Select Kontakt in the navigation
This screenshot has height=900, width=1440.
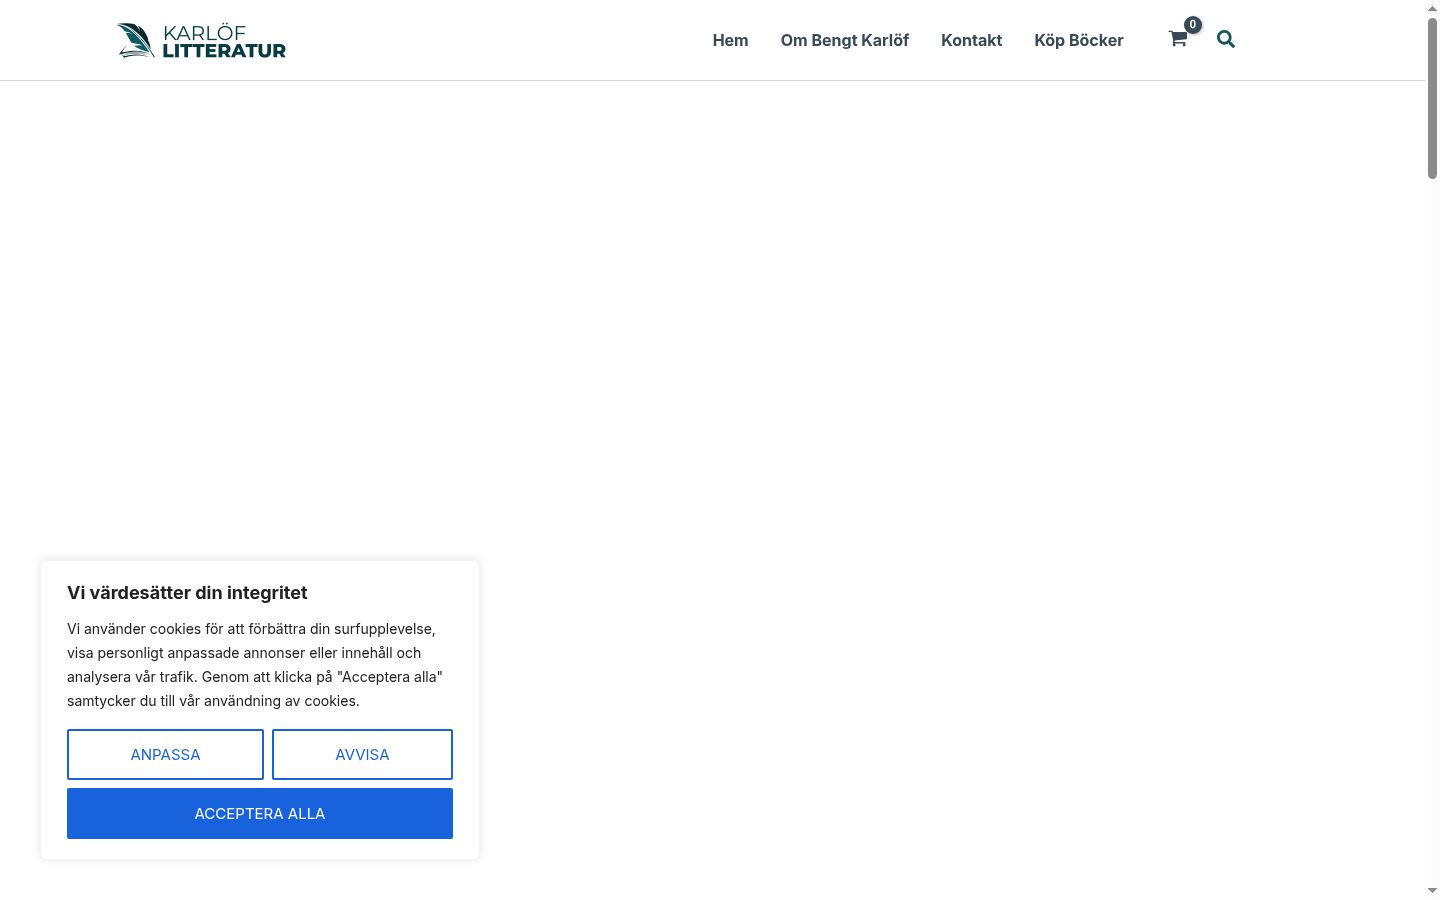971,40
